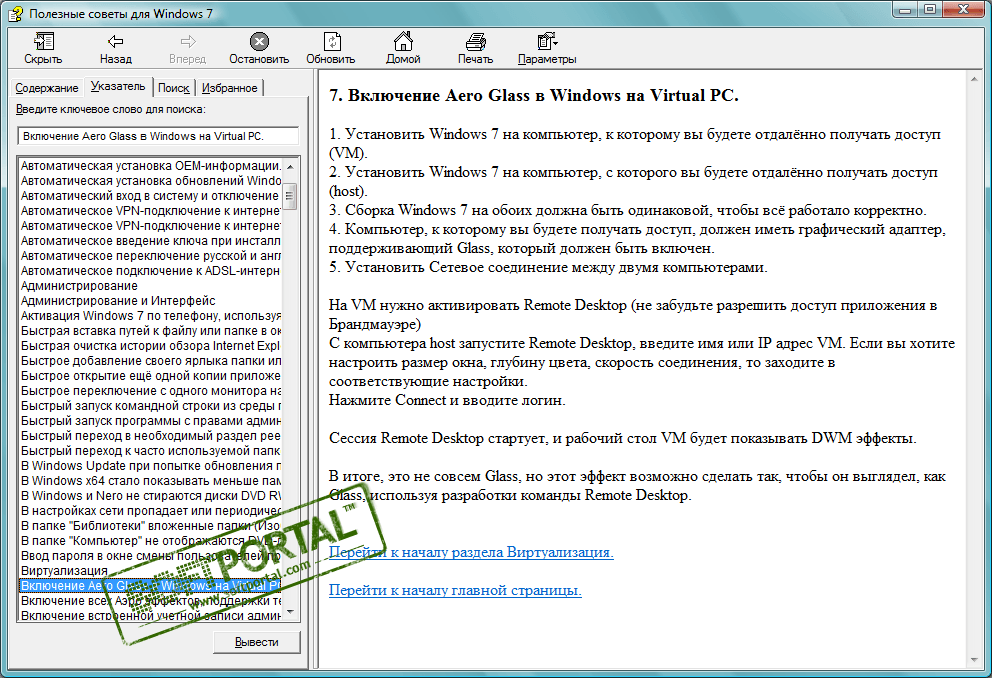Select 'Включение встроенной учетной записи' entry
Image resolution: width=992 pixels, height=678 pixels.
[x=151, y=616]
